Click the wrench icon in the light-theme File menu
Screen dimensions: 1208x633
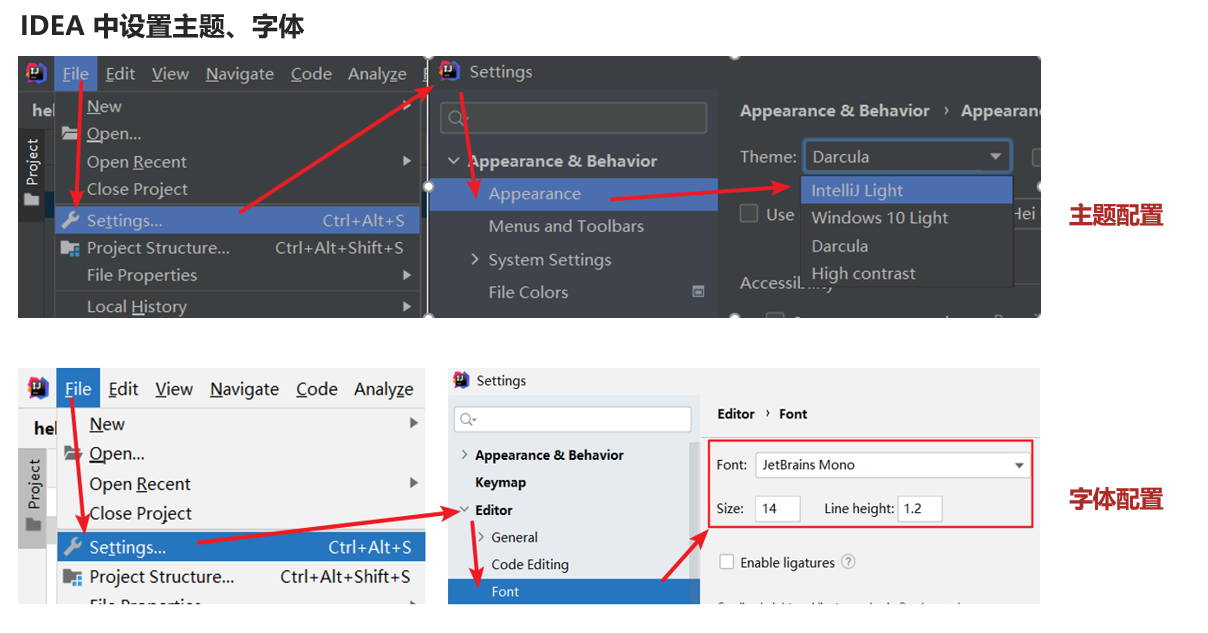(72, 547)
